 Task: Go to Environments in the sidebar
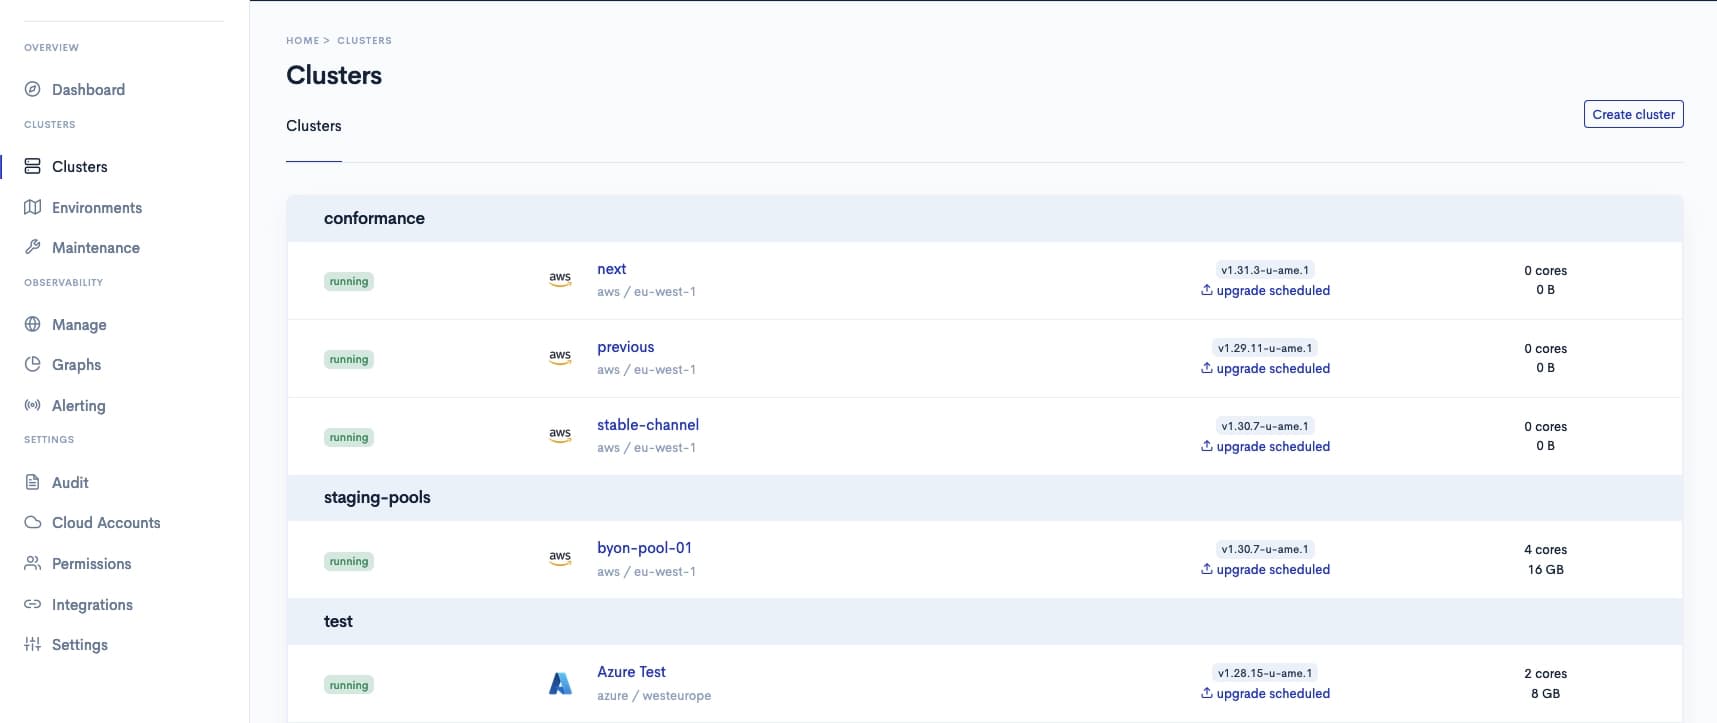97,207
